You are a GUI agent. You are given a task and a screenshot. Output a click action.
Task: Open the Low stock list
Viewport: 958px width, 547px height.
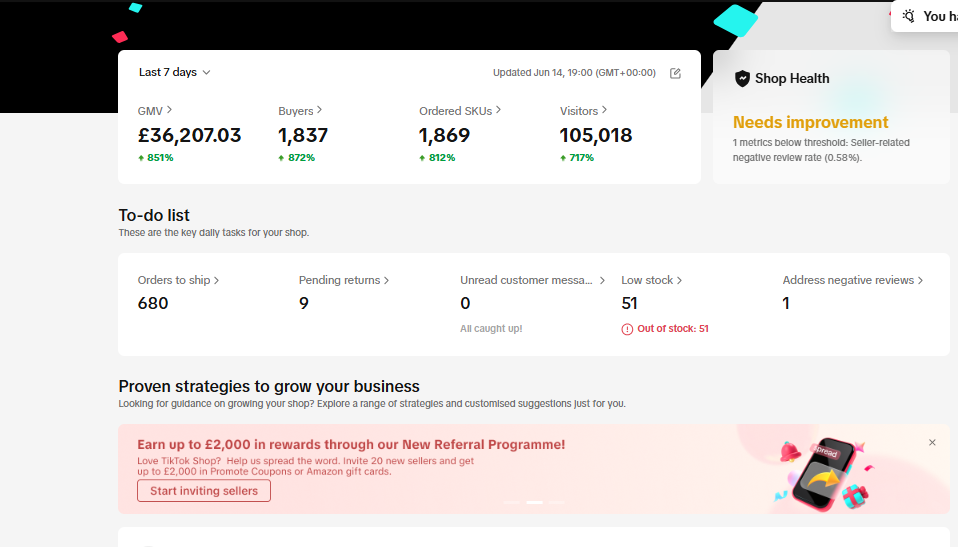coord(652,280)
